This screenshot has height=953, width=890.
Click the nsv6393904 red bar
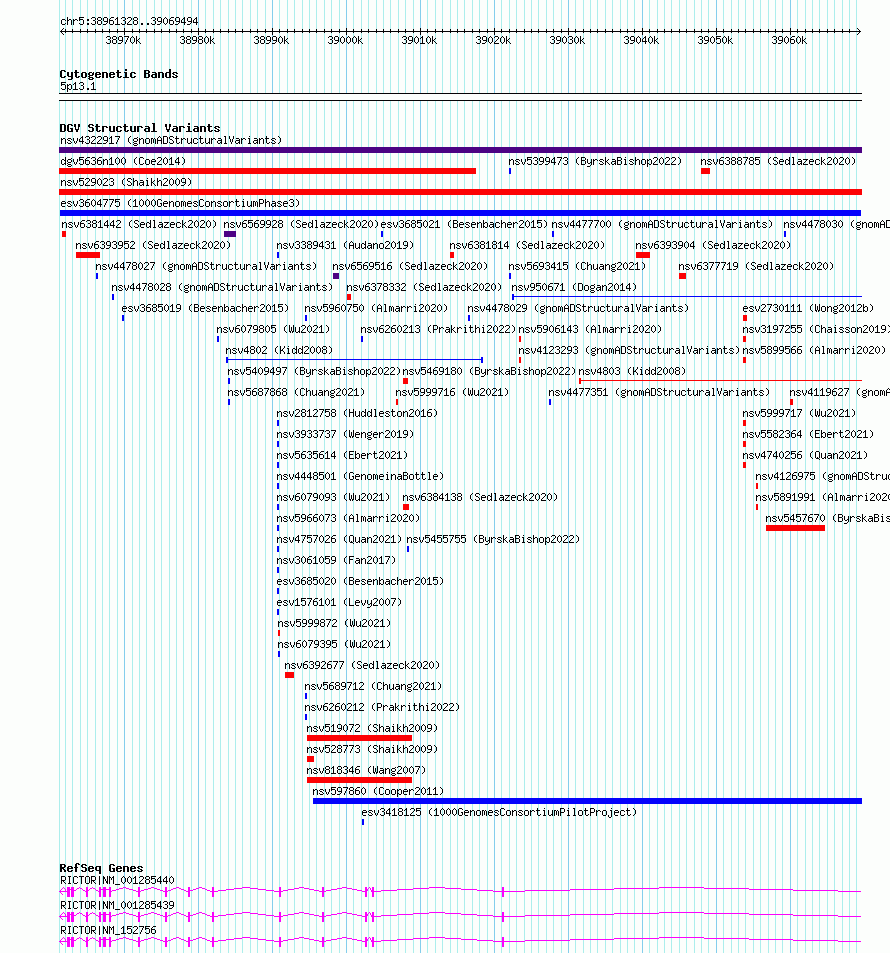pyautogui.click(x=643, y=255)
